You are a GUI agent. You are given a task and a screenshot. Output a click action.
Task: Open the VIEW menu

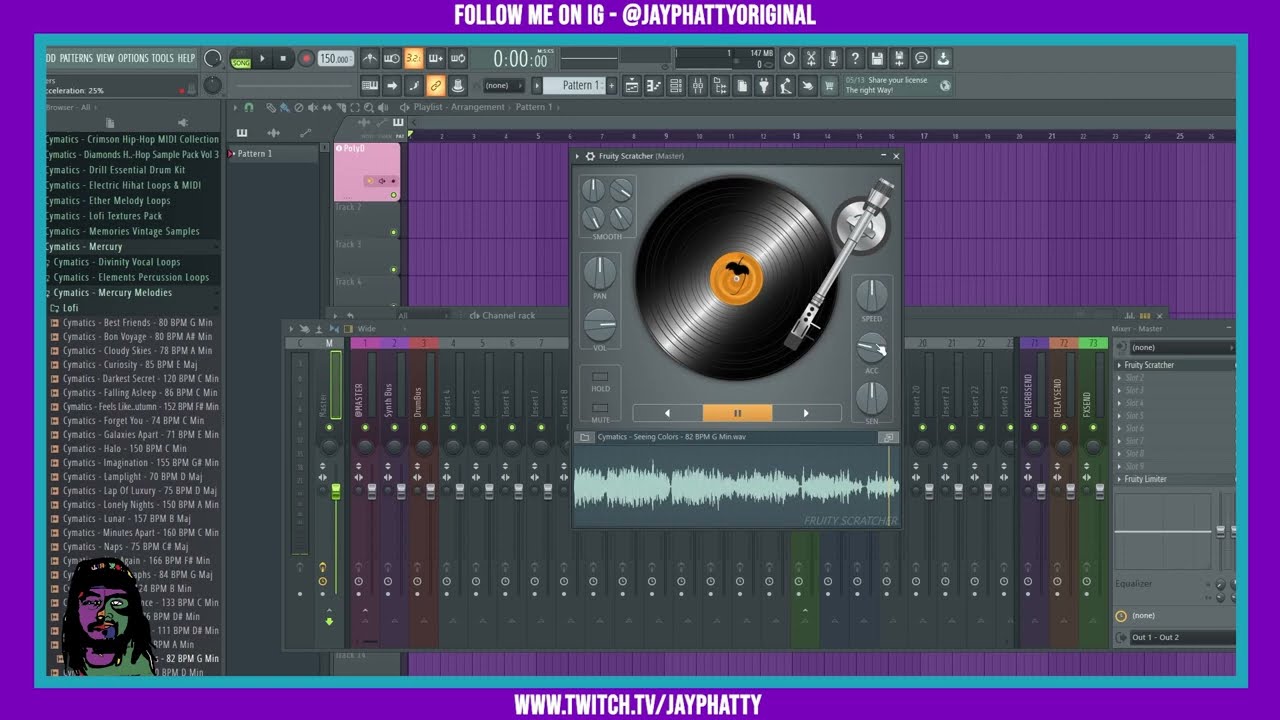(105, 58)
